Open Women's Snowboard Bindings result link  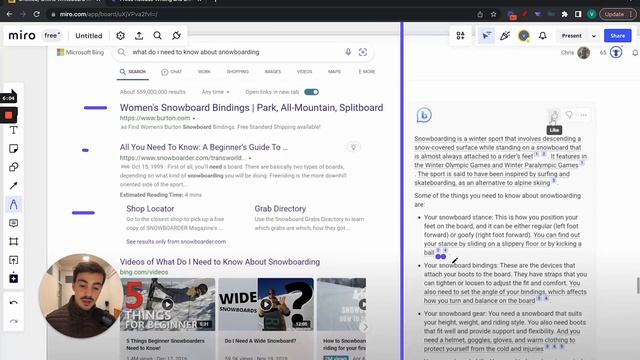[251, 108]
